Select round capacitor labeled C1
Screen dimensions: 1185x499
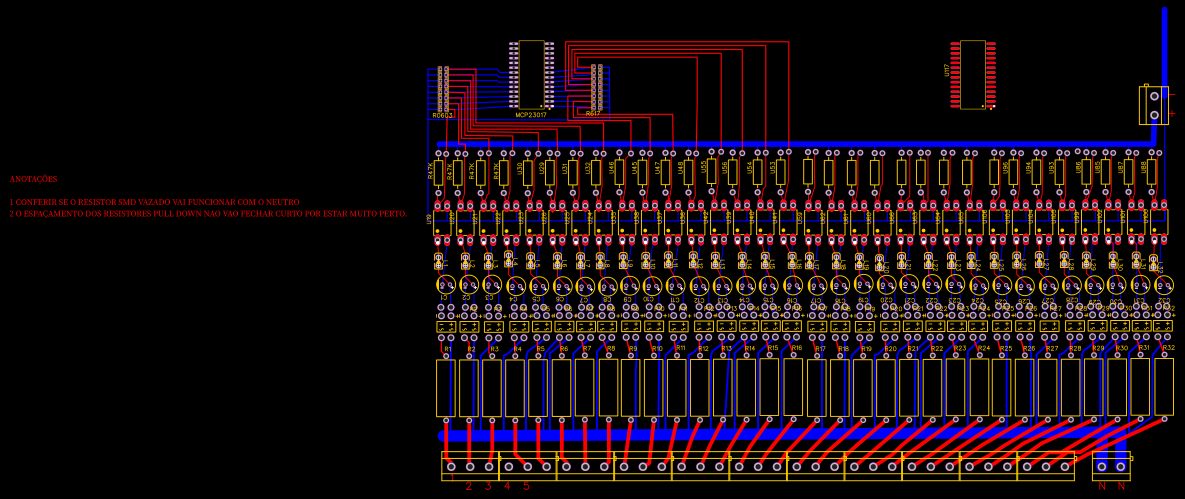pos(446,284)
